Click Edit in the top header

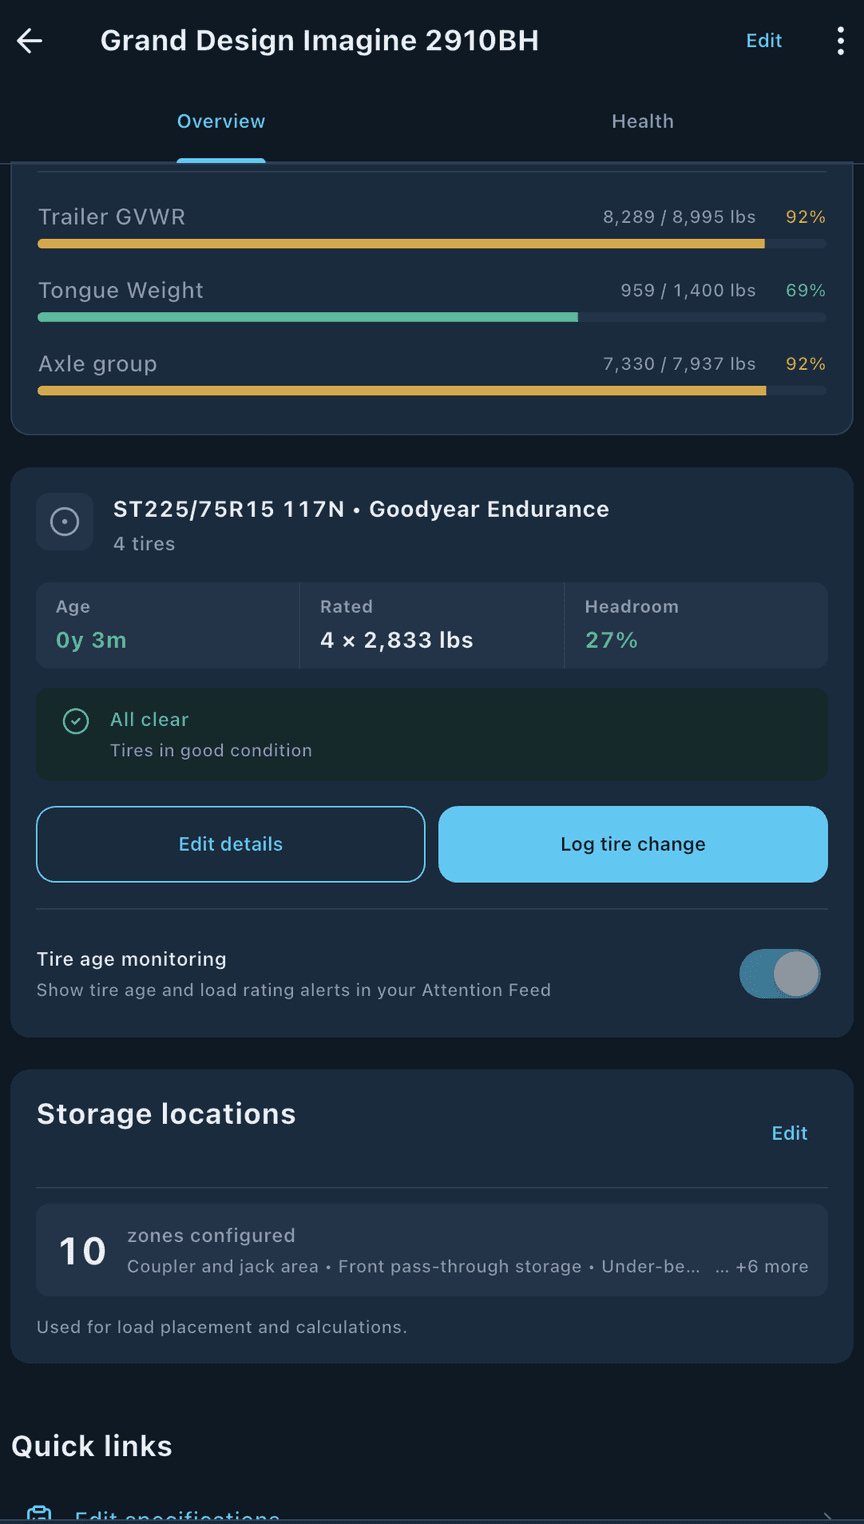(764, 41)
